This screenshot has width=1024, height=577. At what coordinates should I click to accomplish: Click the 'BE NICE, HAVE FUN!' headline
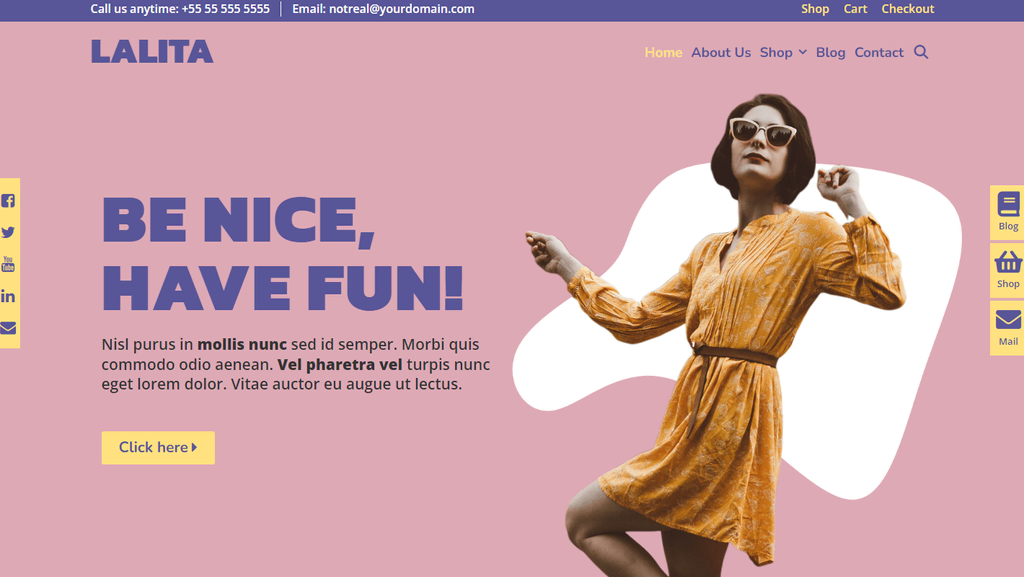(283, 253)
